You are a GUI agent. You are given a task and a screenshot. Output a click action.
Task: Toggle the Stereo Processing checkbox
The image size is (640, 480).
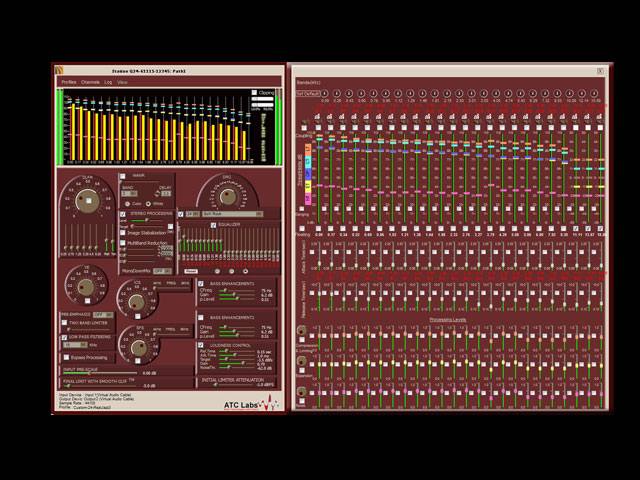pyautogui.click(x=122, y=214)
